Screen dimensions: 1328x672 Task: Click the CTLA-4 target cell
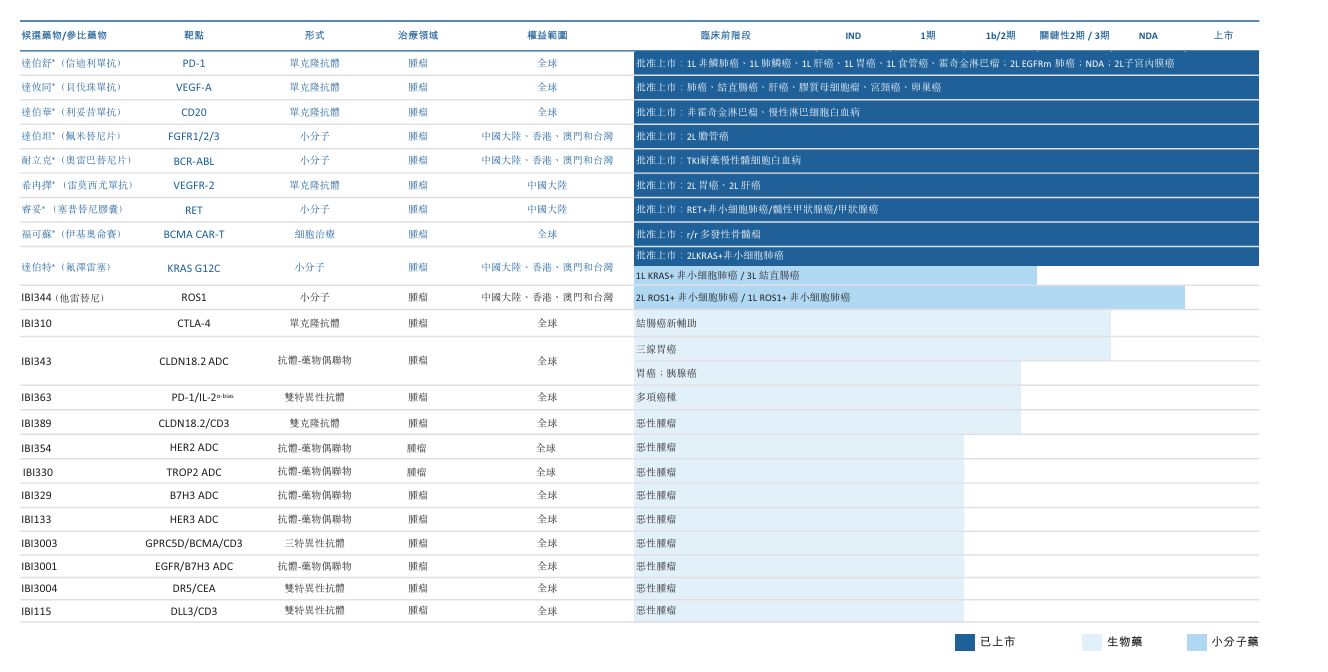click(x=194, y=323)
